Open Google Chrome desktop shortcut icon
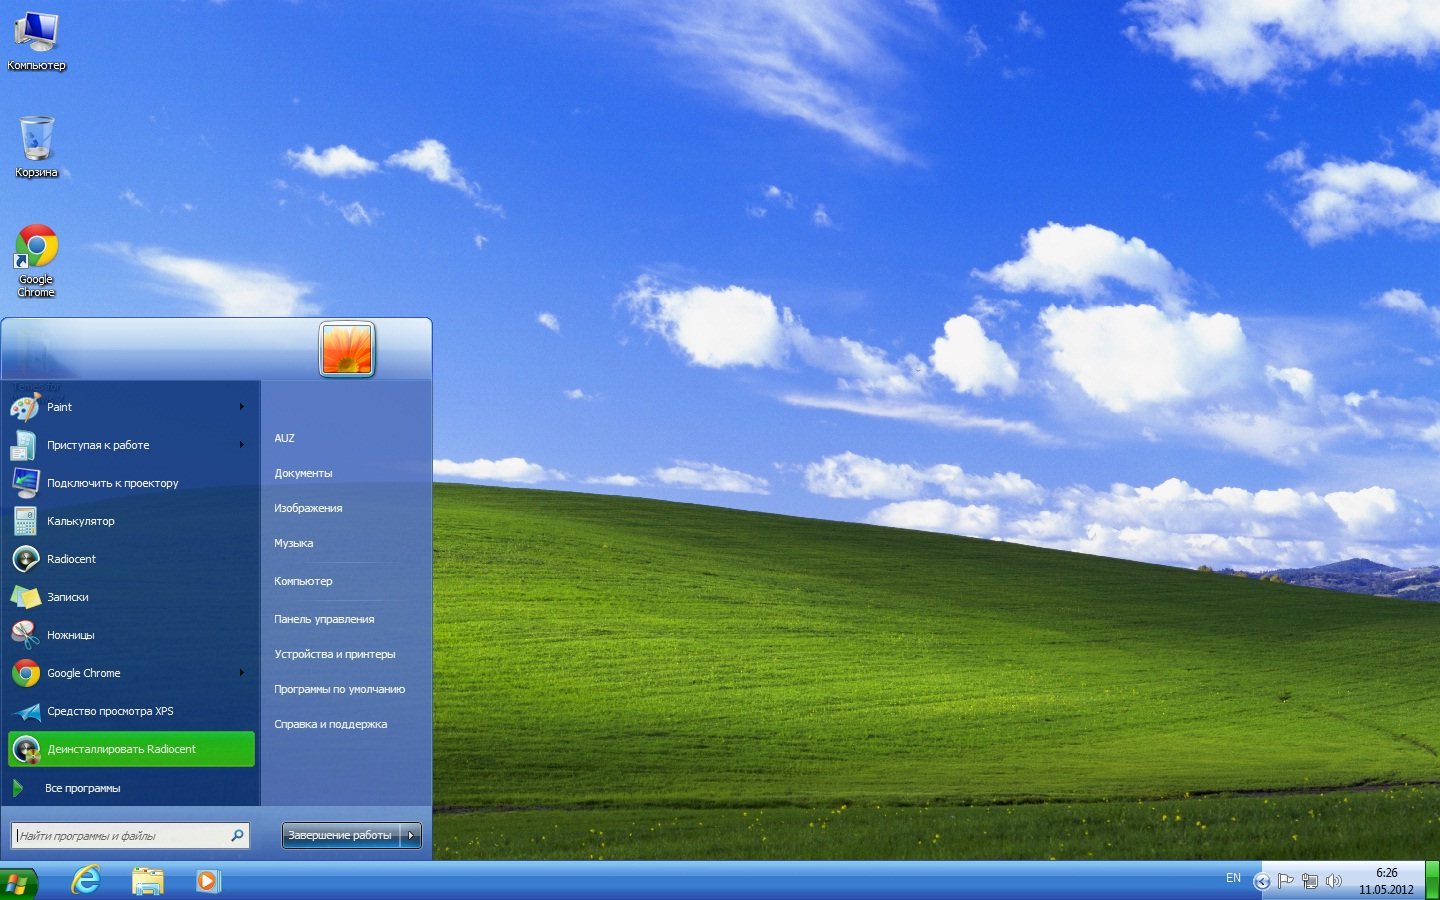 pos(36,247)
